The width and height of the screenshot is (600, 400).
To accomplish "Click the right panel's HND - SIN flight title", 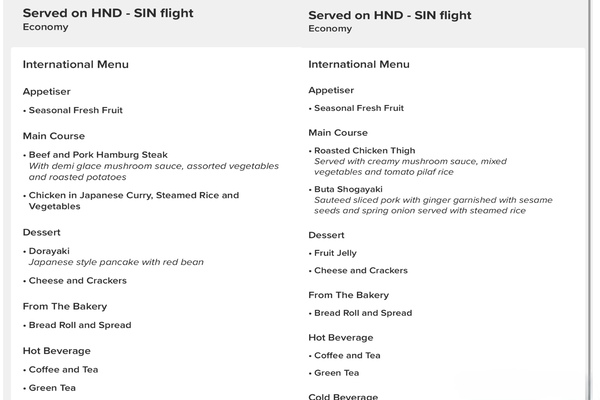I will (x=389, y=16).
